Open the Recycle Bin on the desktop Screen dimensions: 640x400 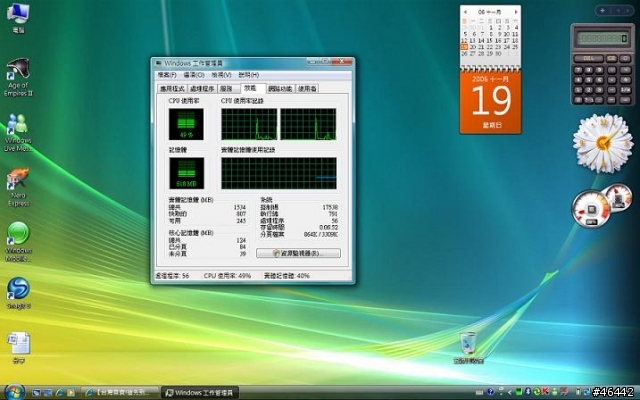(x=468, y=347)
